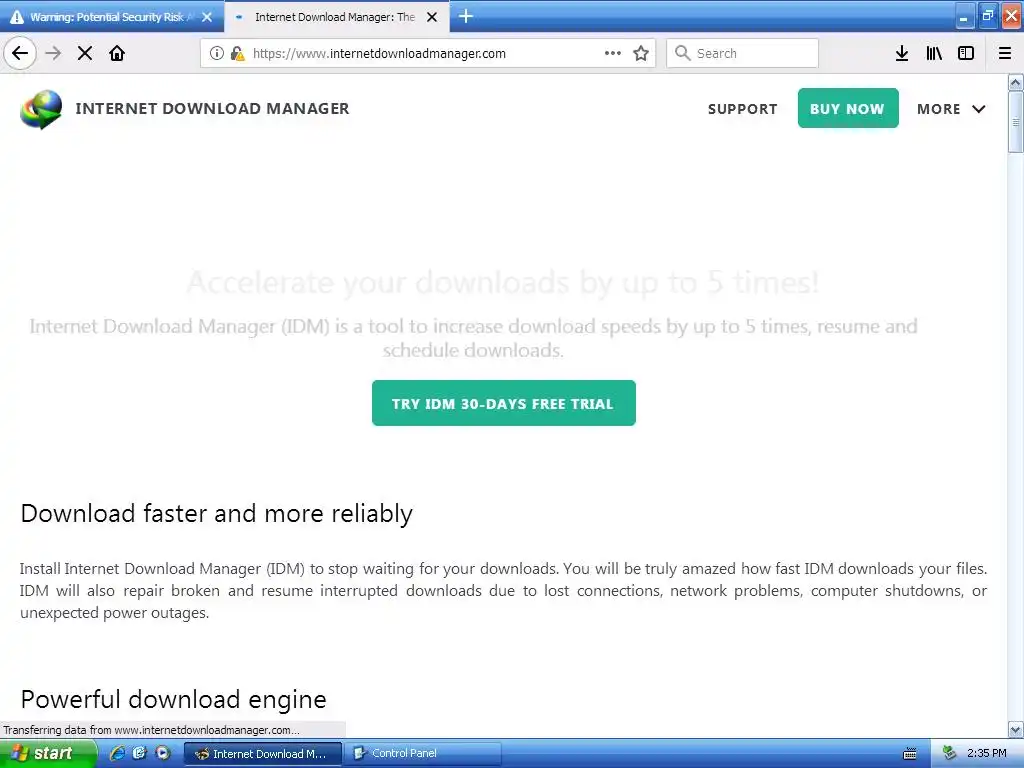
Task: Open the SUPPORT menu item
Action: click(743, 109)
